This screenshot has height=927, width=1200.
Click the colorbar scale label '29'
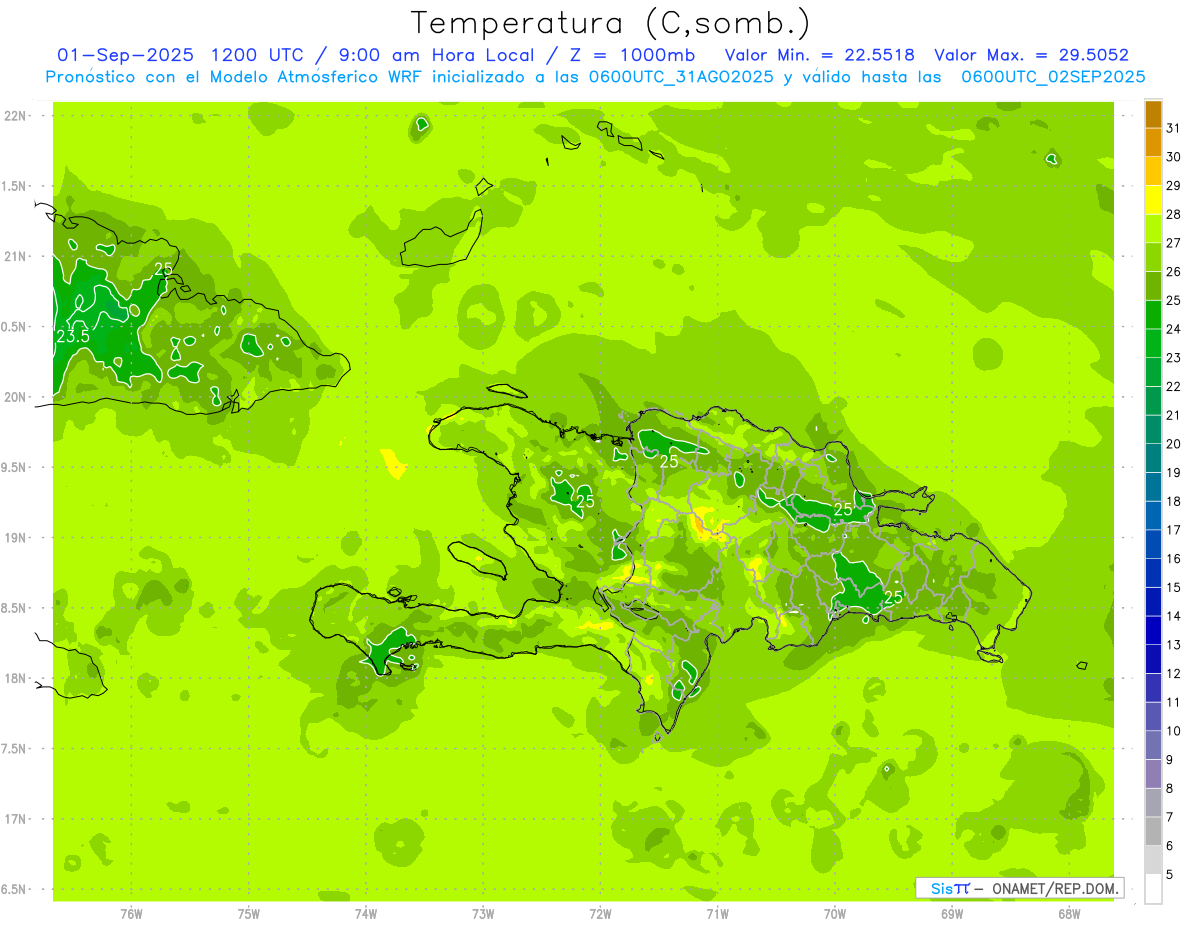point(1173,185)
